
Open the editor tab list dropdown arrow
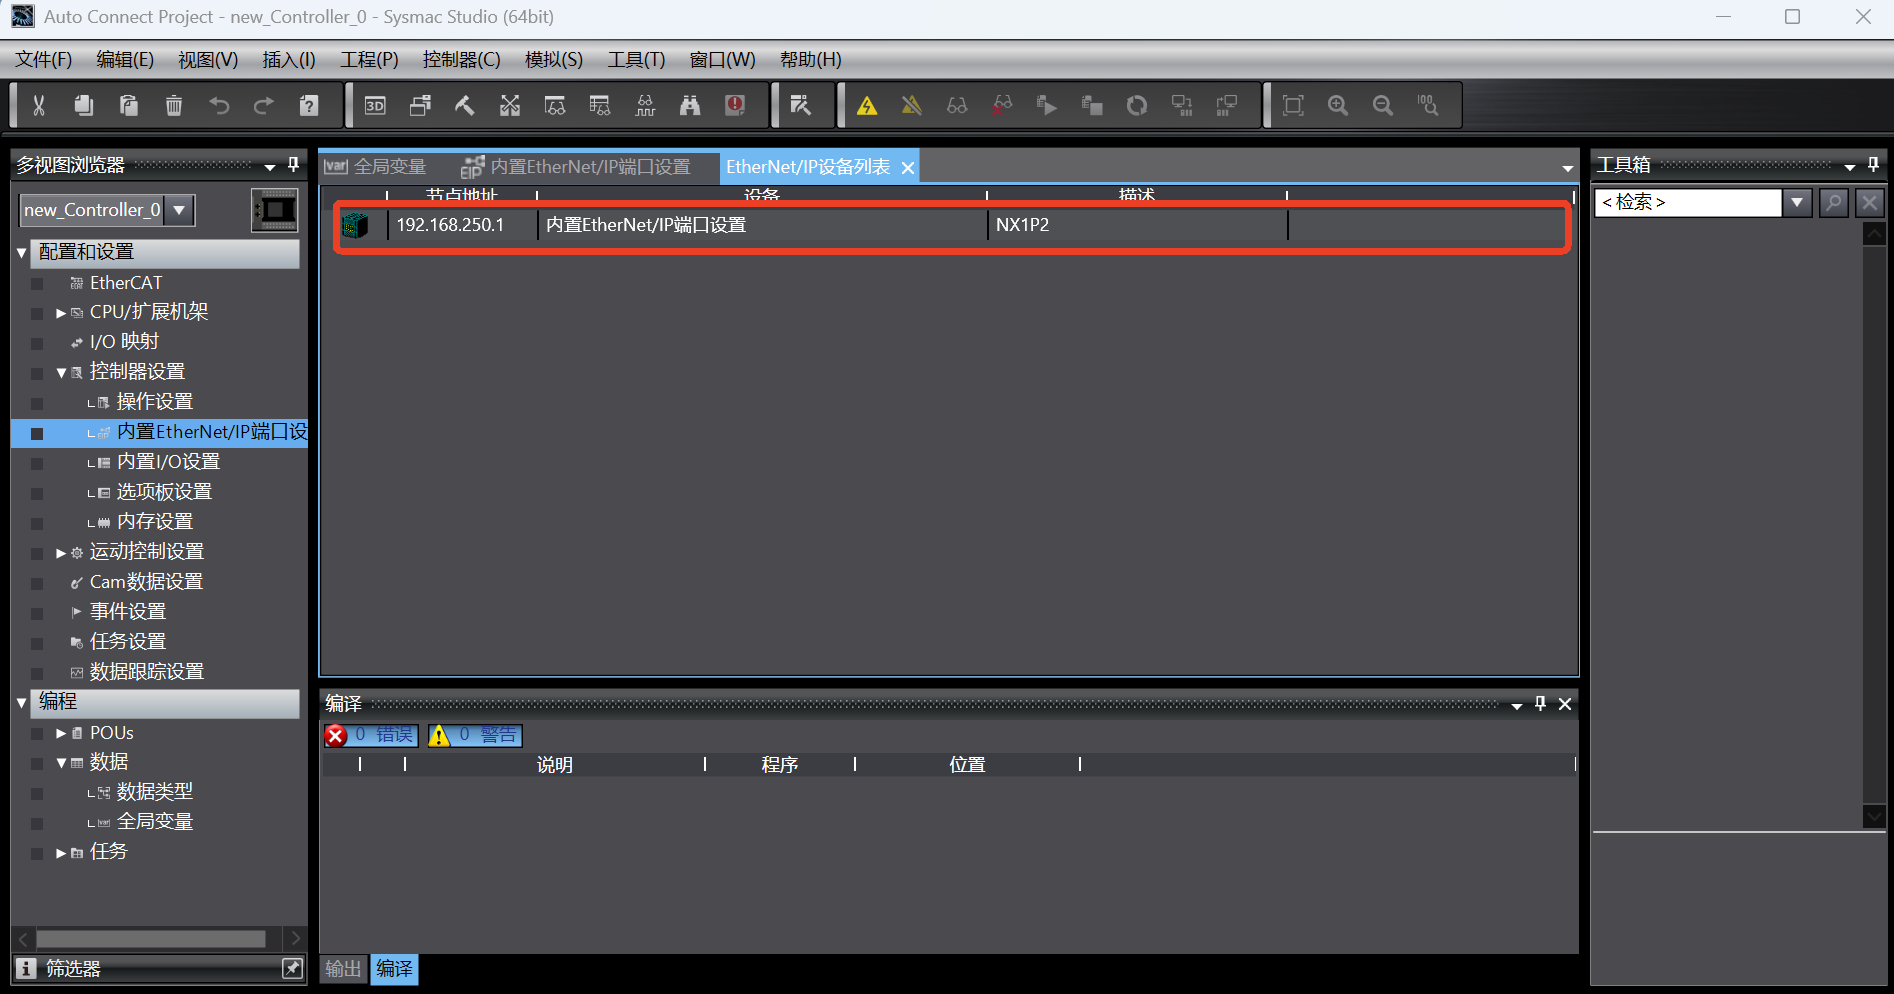pos(1567,169)
